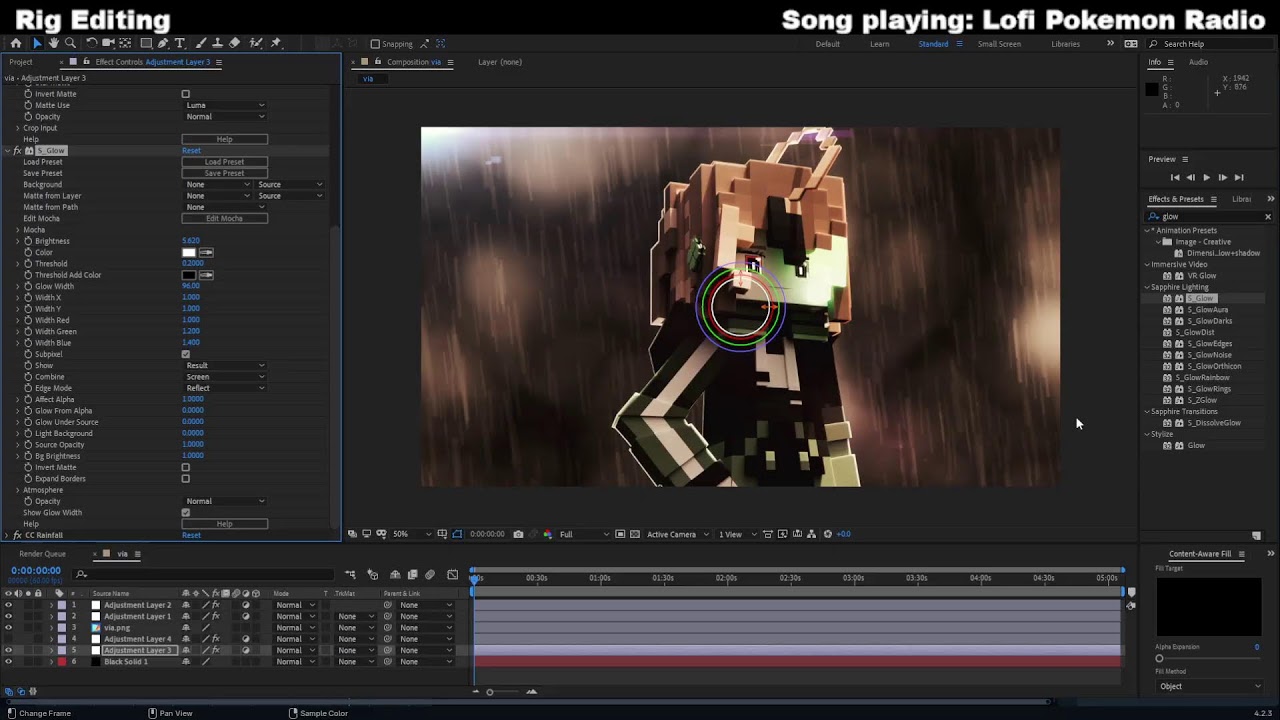Open the glow Color swatch
The width and height of the screenshot is (1280, 720).
tap(189, 252)
